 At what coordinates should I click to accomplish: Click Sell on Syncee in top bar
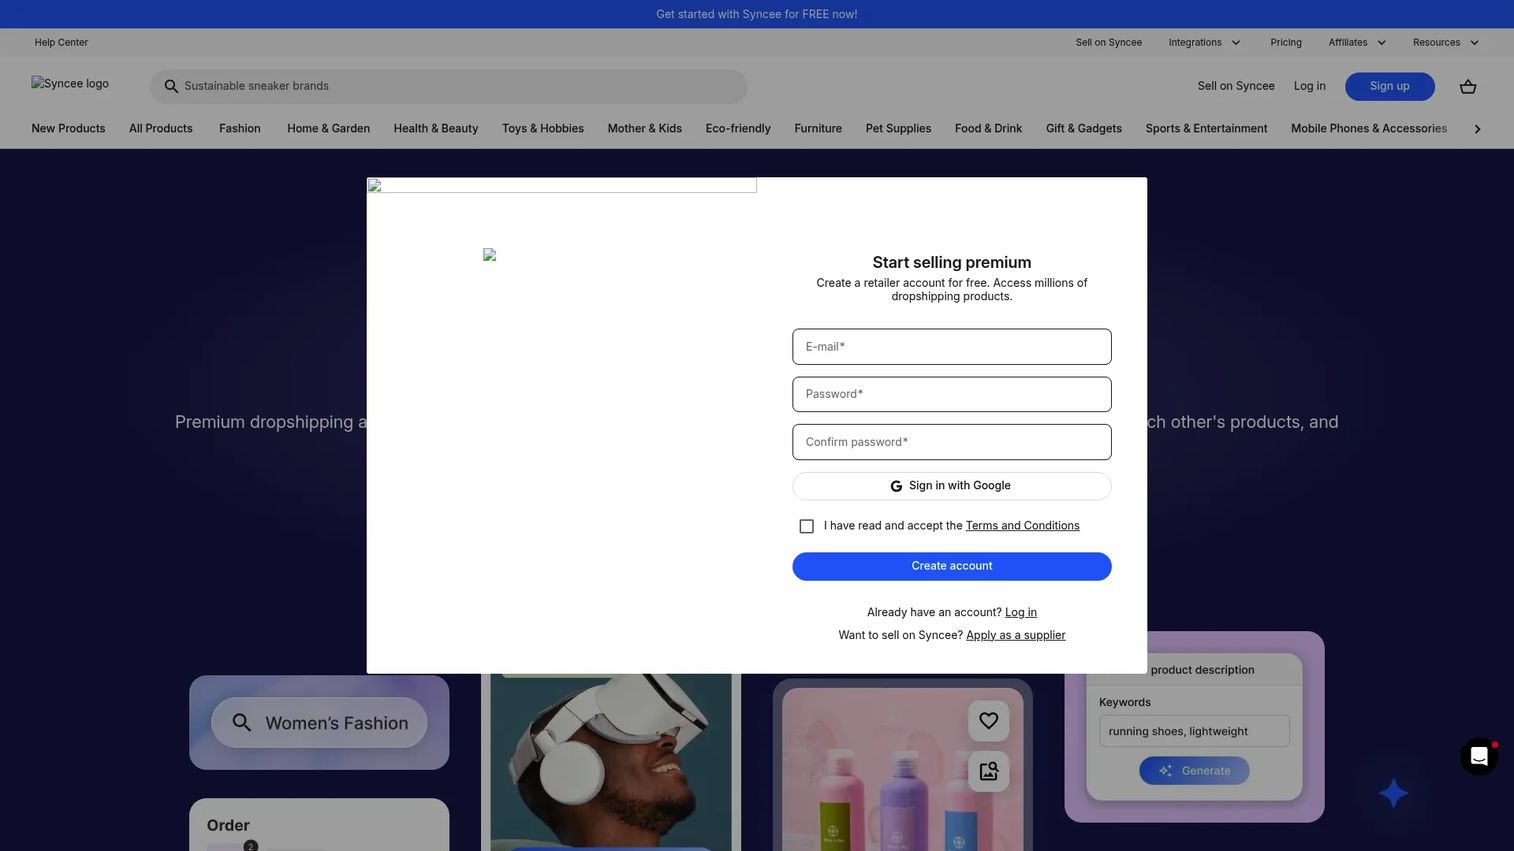(1108, 42)
